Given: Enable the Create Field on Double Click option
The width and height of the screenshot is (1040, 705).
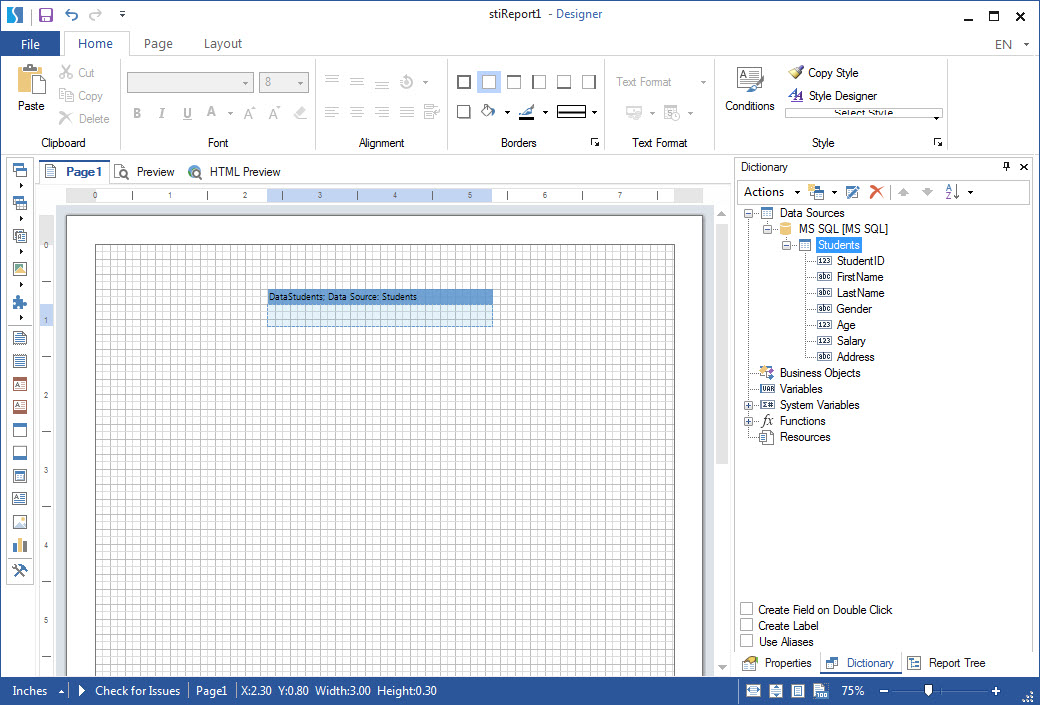Looking at the screenshot, I should (x=745, y=609).
